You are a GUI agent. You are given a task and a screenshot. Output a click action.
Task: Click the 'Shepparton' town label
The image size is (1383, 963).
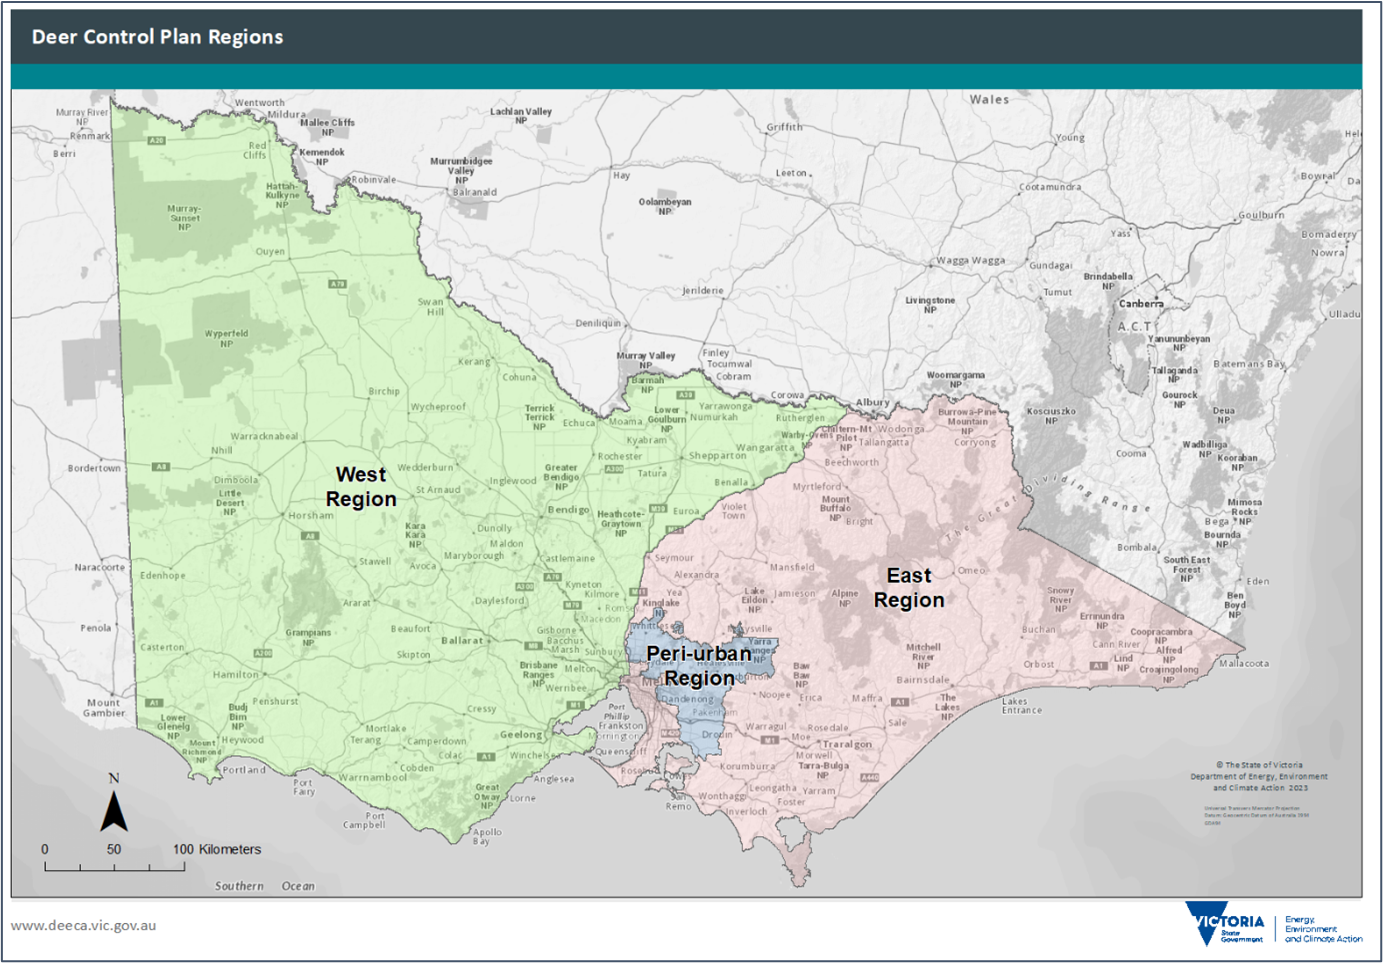point(717,456)
